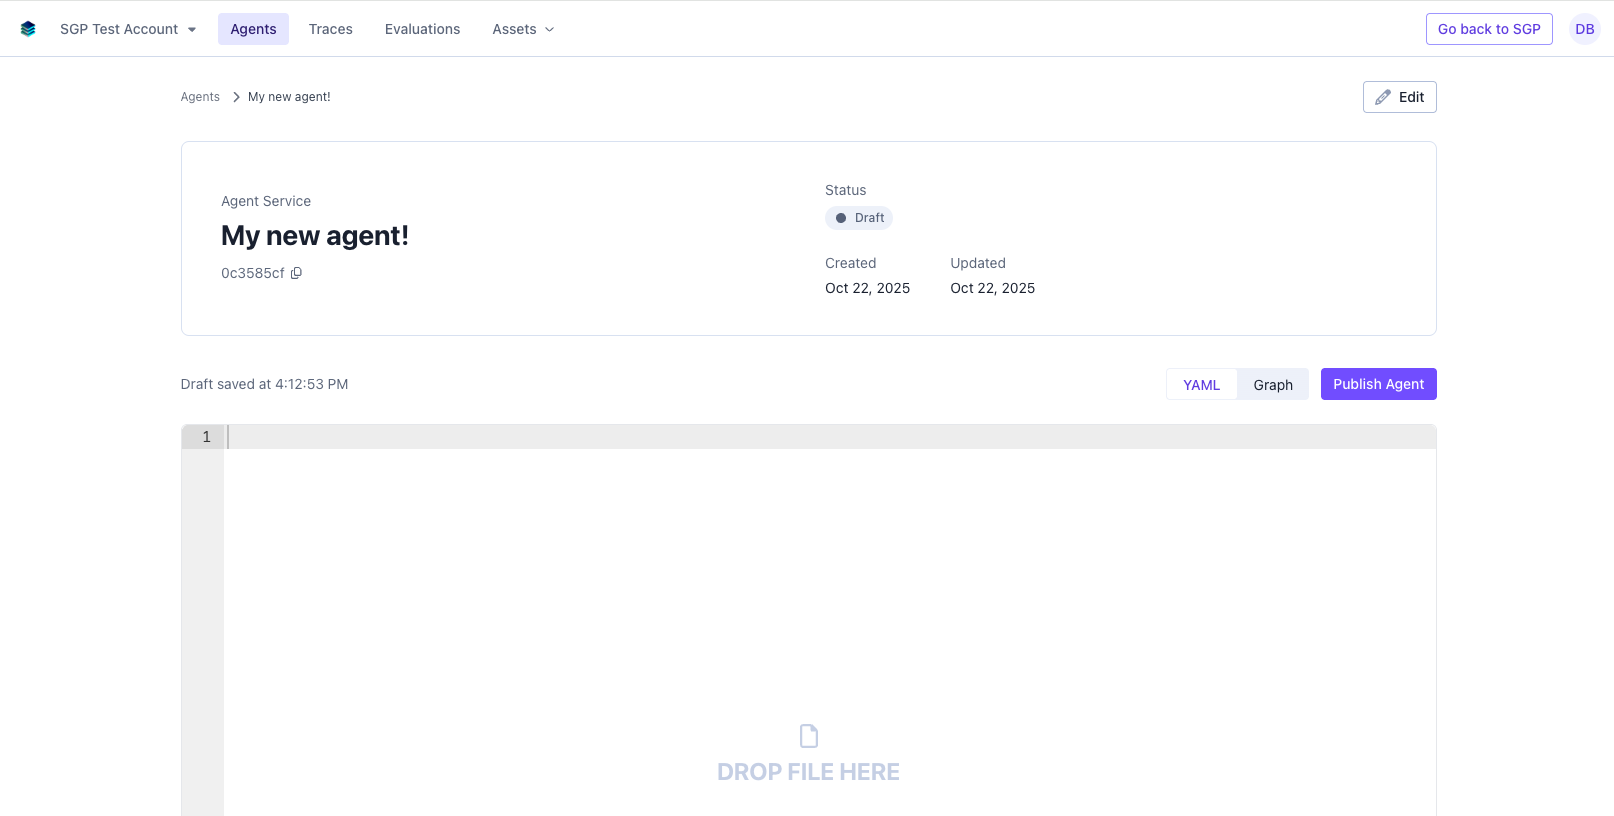Click the My new agent! heading
Viewport: 1614px width, 816px height.
(x=315, y=236)
